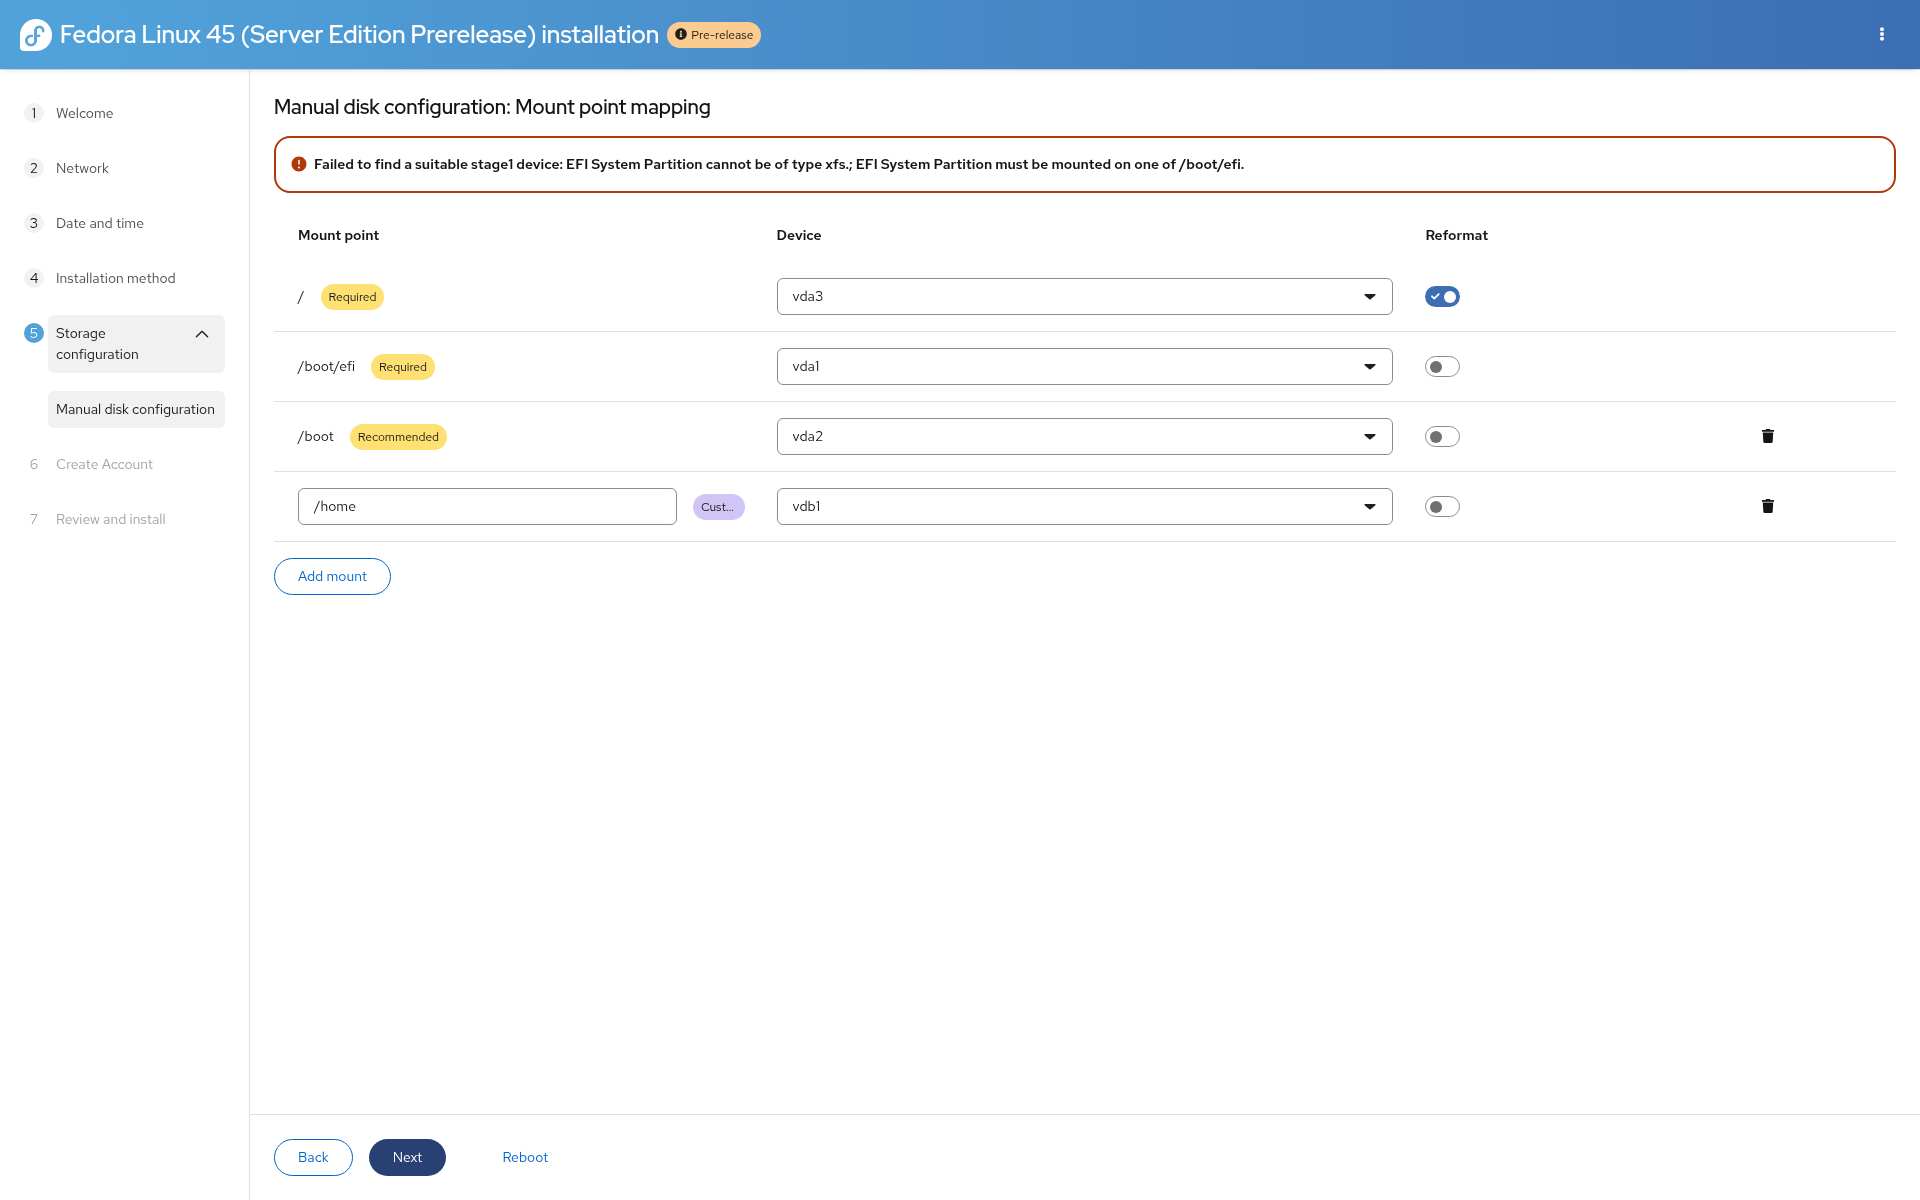
Task: Open the vda3 device dropdown
Action: coord(1084,296)
